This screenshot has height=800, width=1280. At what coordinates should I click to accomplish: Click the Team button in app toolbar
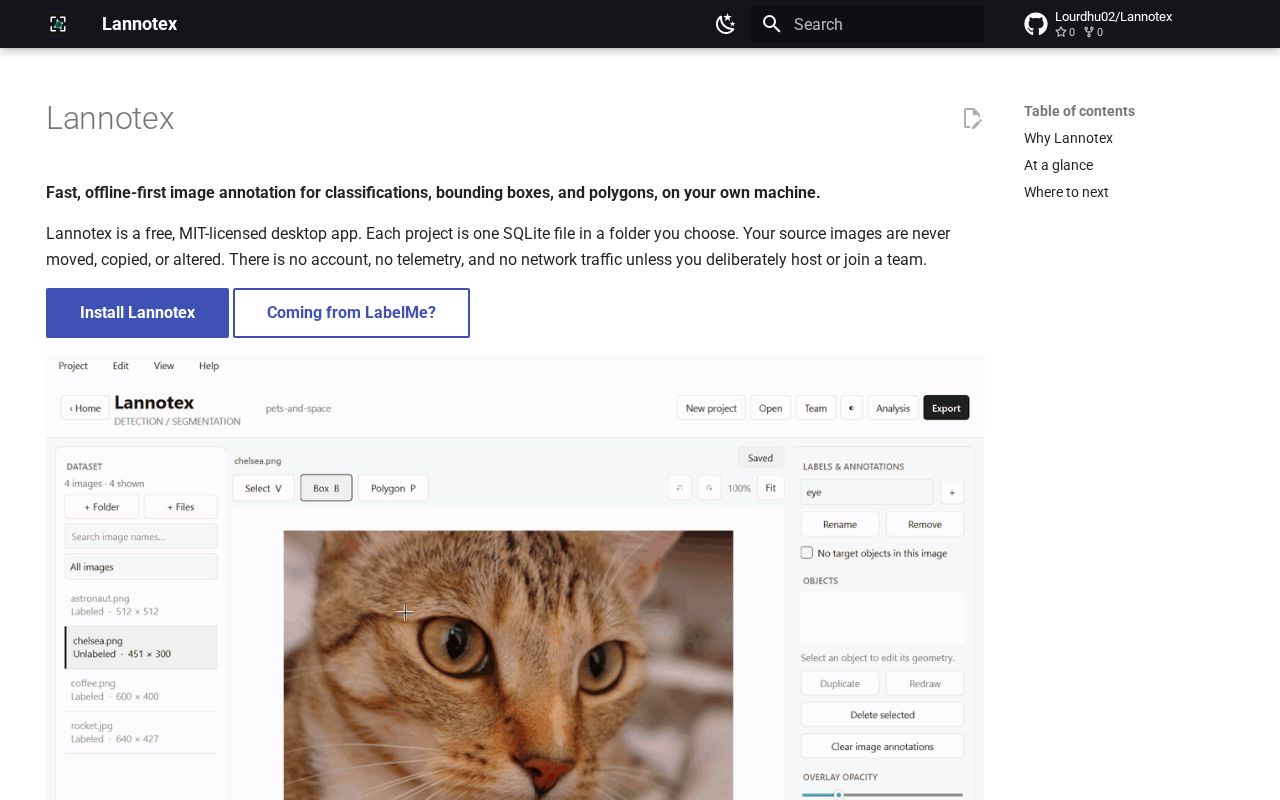[816, 408]
